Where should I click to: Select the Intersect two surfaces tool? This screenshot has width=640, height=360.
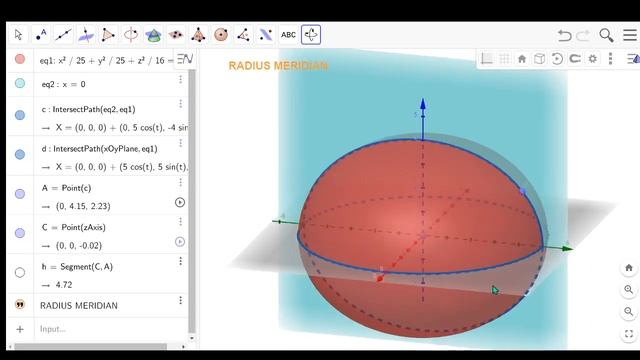click(x=153, y=35)
